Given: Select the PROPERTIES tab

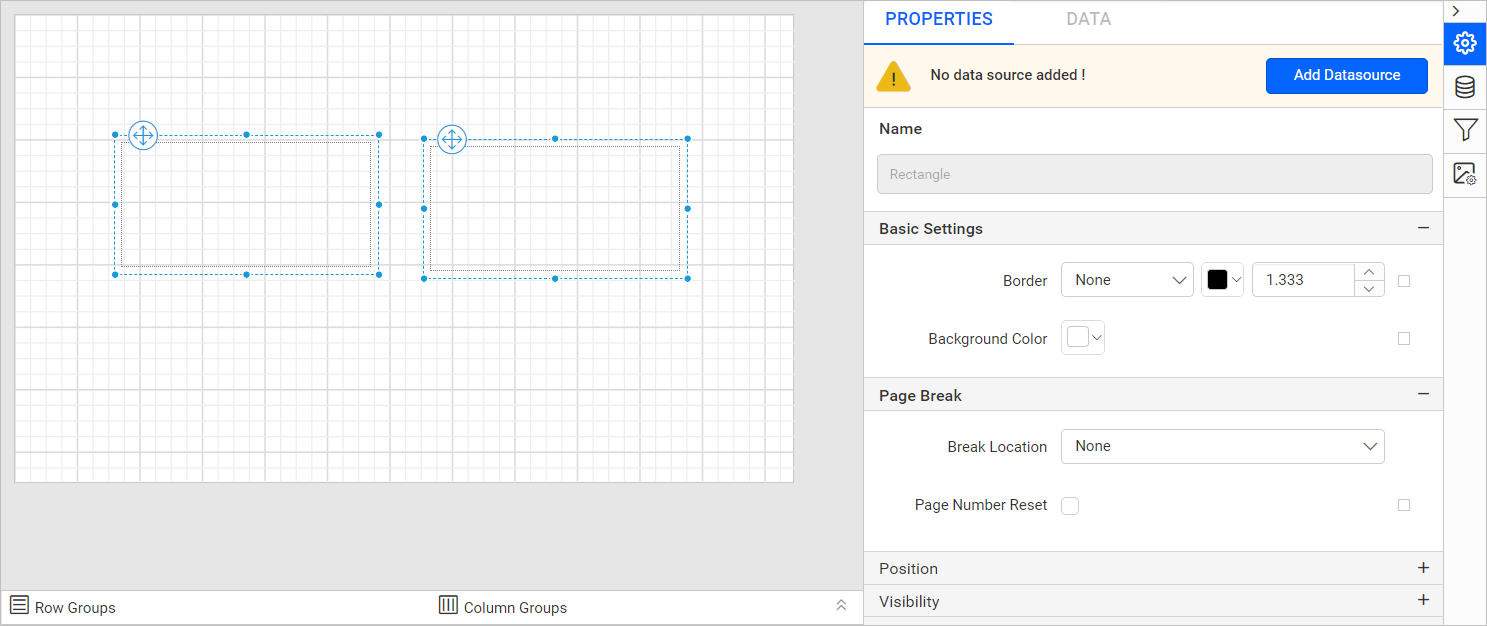Looking at the screenshot, I should [x=939, y=19].
